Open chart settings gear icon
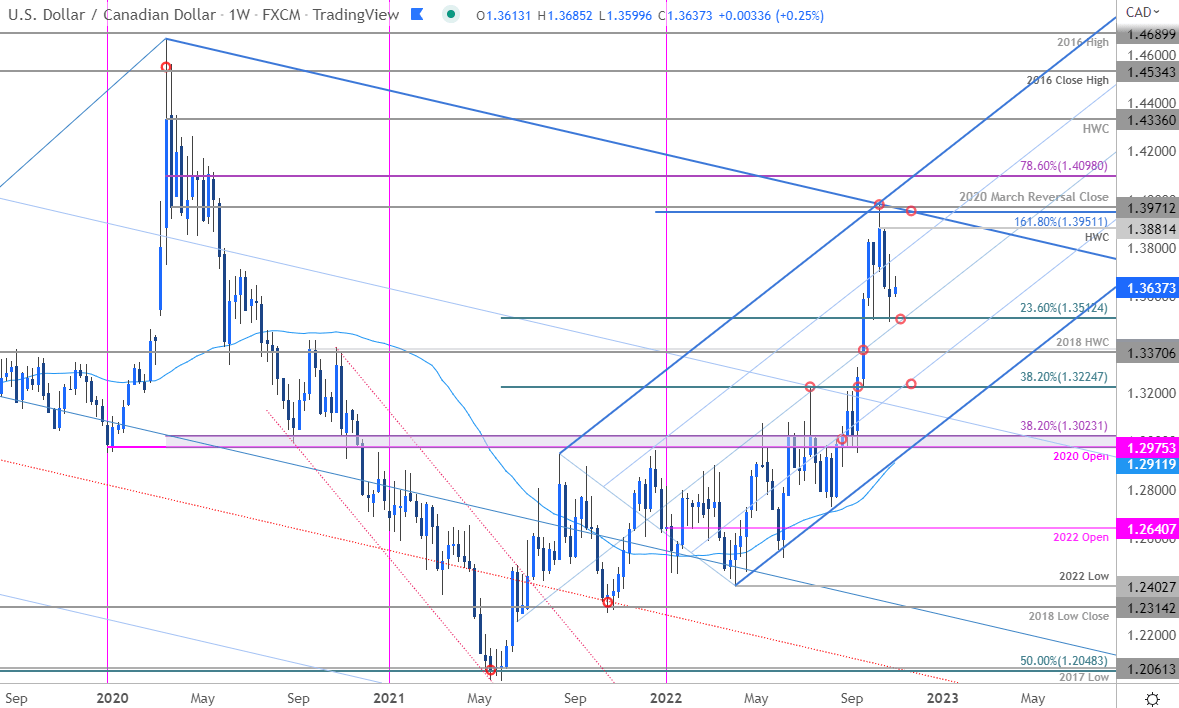This screenshot has height=708, width=1179. point(1151,698)
